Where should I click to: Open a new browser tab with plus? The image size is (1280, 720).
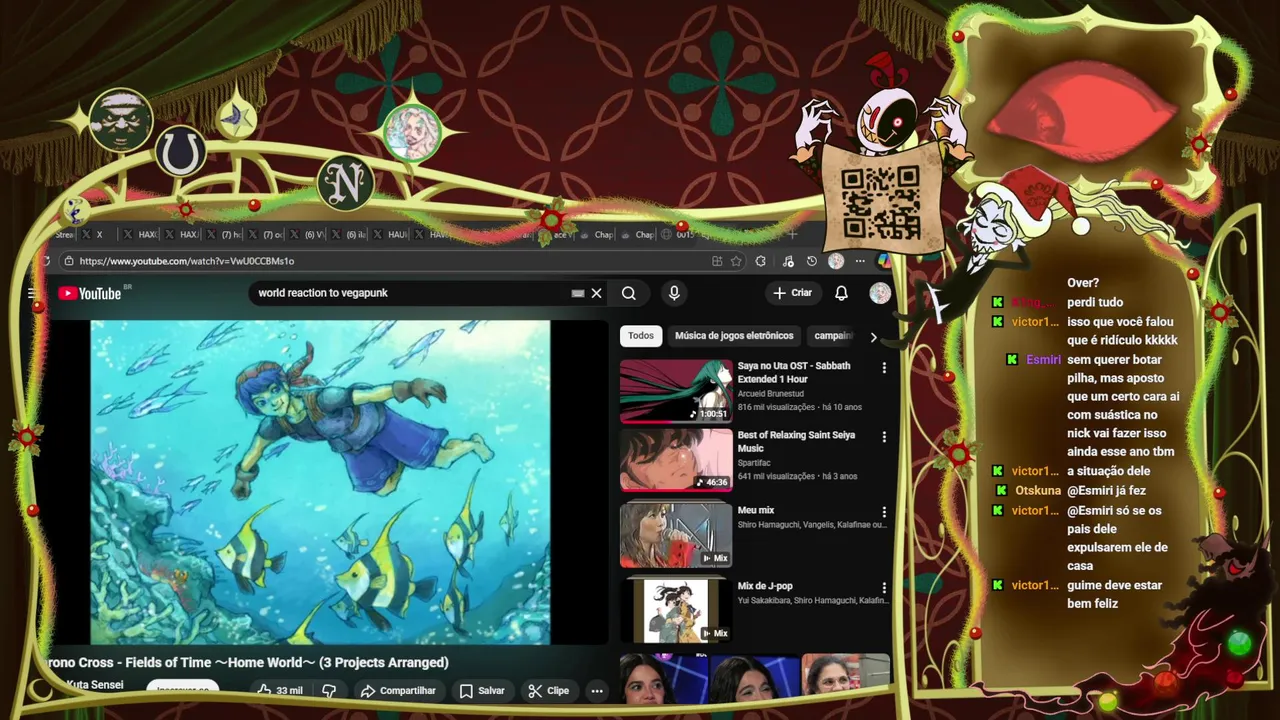pyautogui.click(x=793, y=234)
